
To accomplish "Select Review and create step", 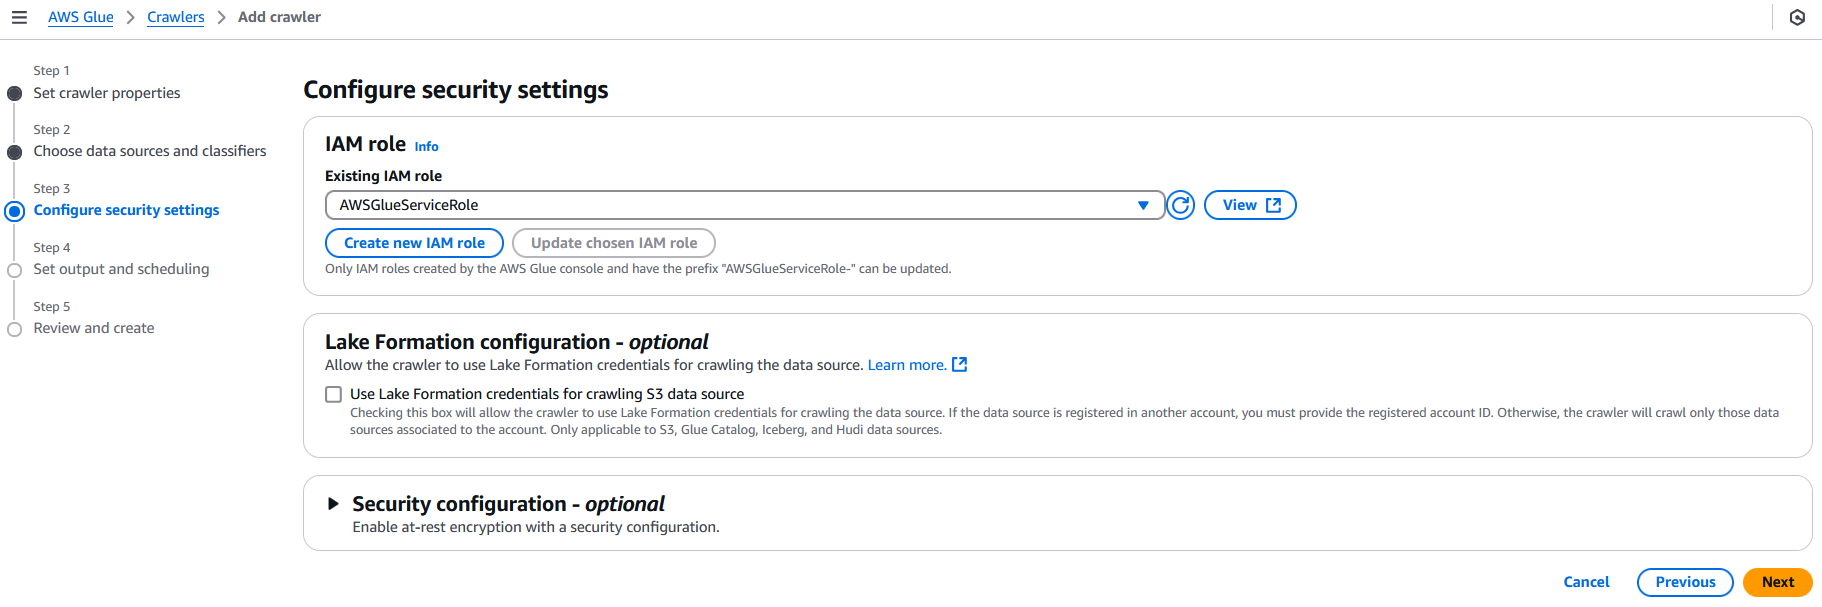I will 94,328.
